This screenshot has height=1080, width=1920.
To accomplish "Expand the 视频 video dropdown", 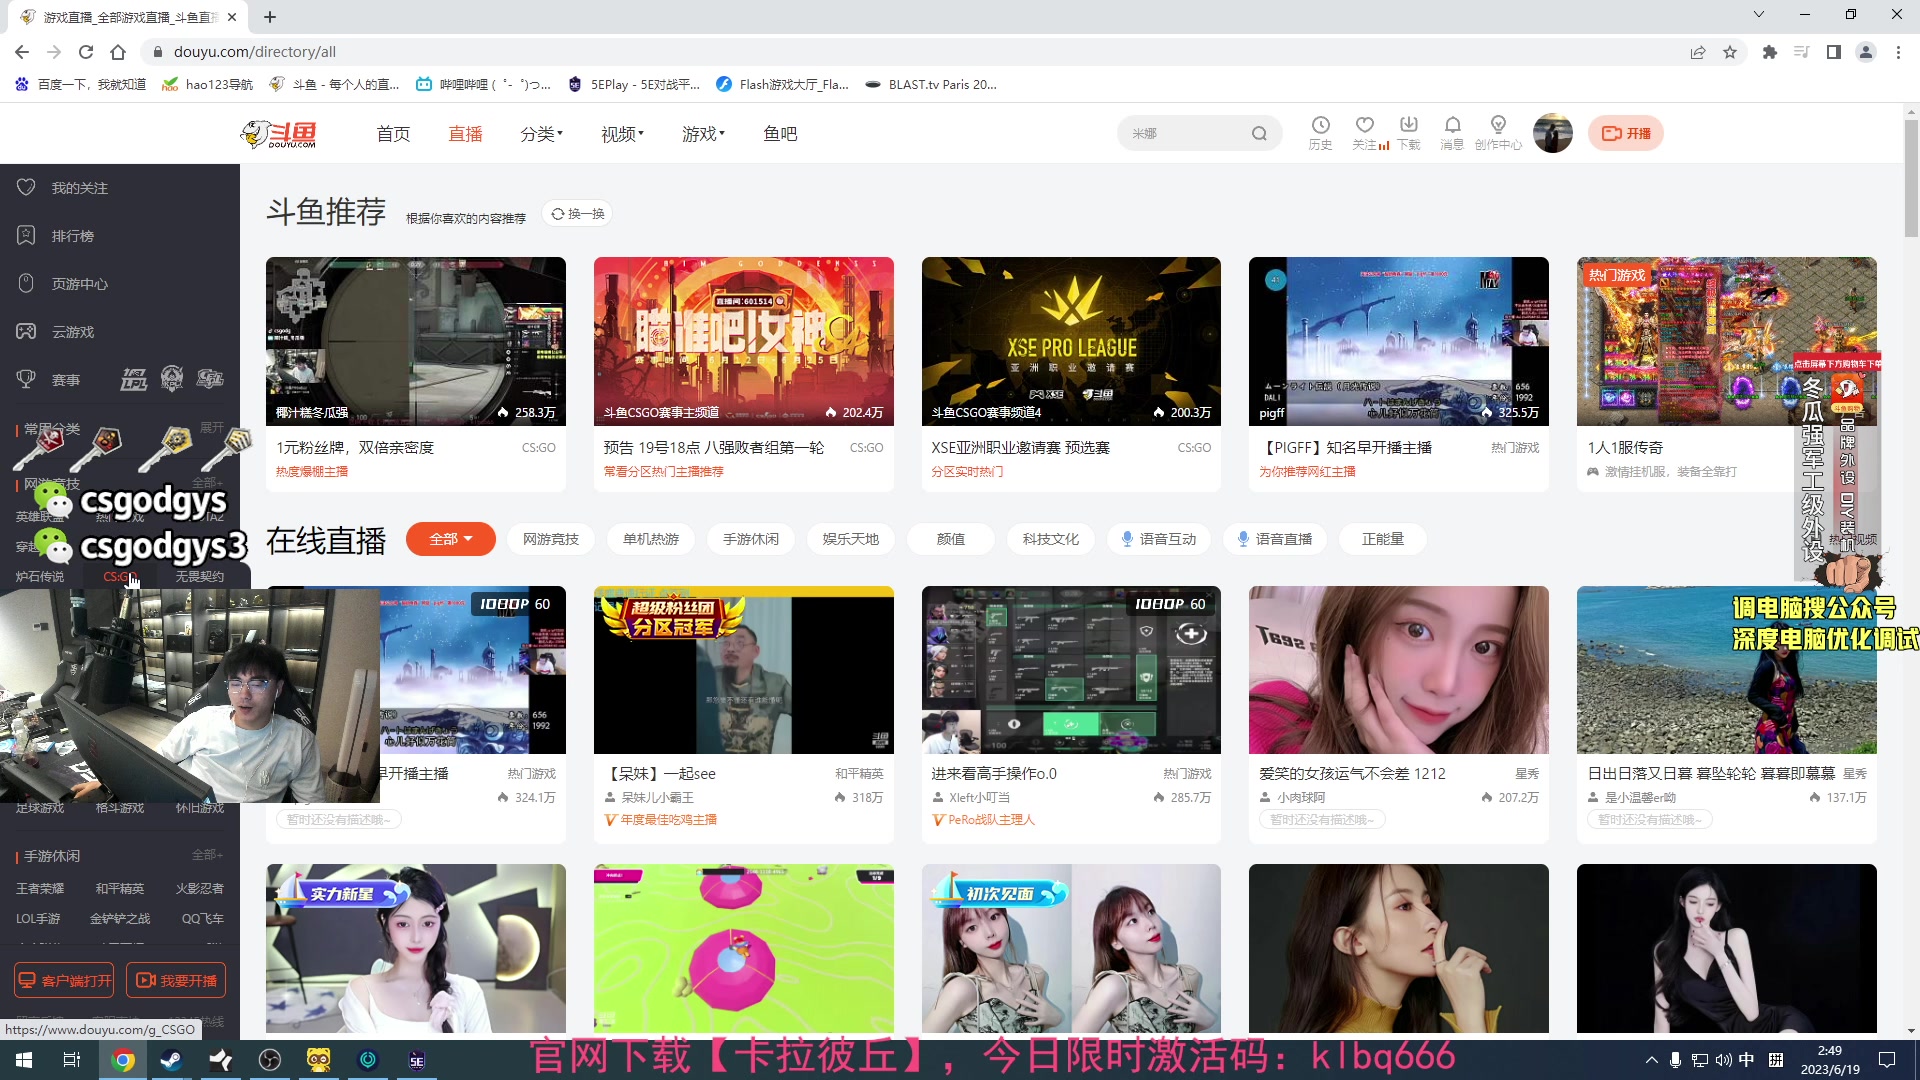I will [622, 134].
